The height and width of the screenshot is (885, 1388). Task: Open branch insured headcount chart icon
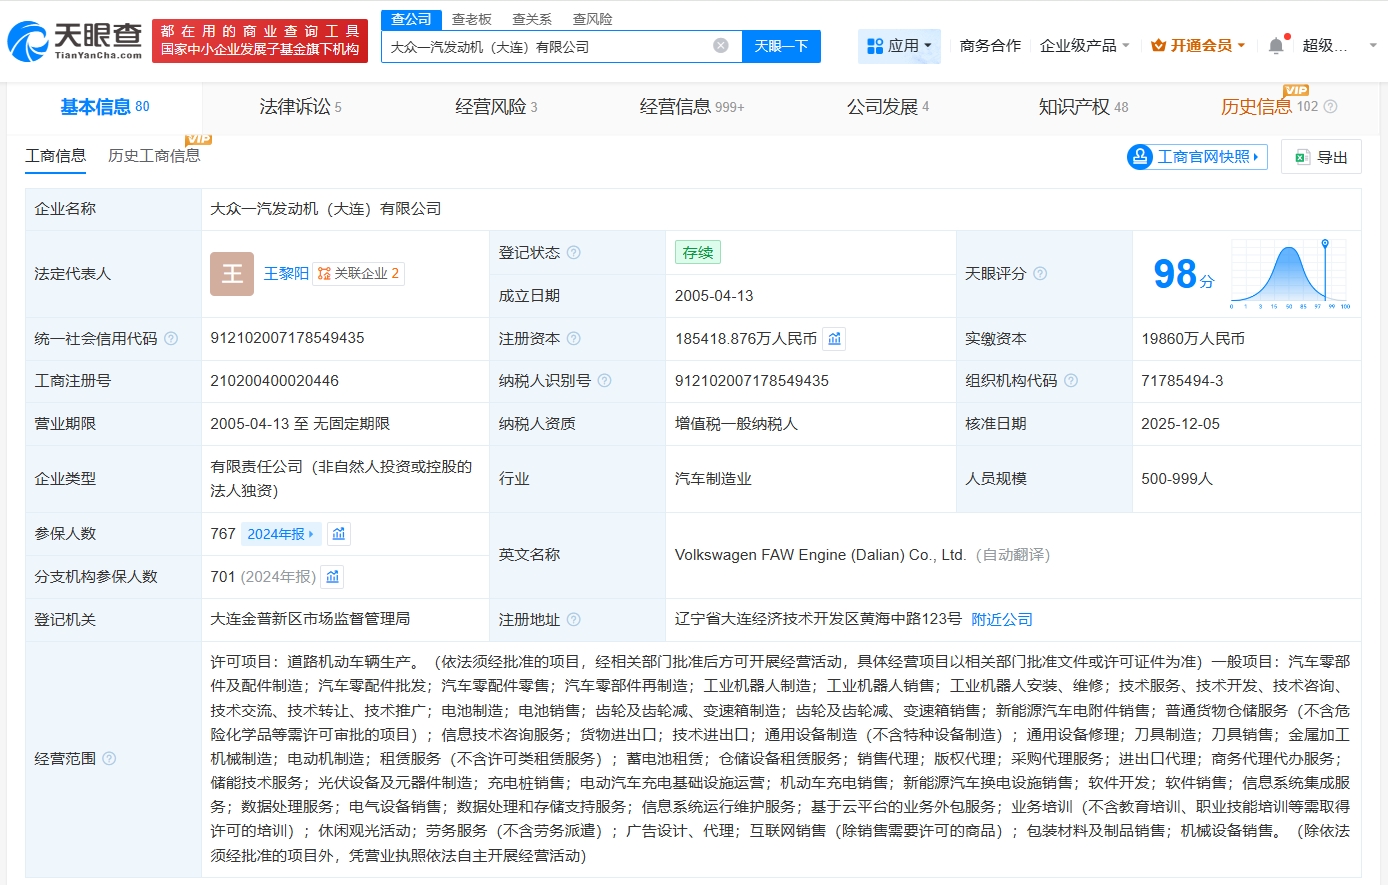[x=333, y=577]
